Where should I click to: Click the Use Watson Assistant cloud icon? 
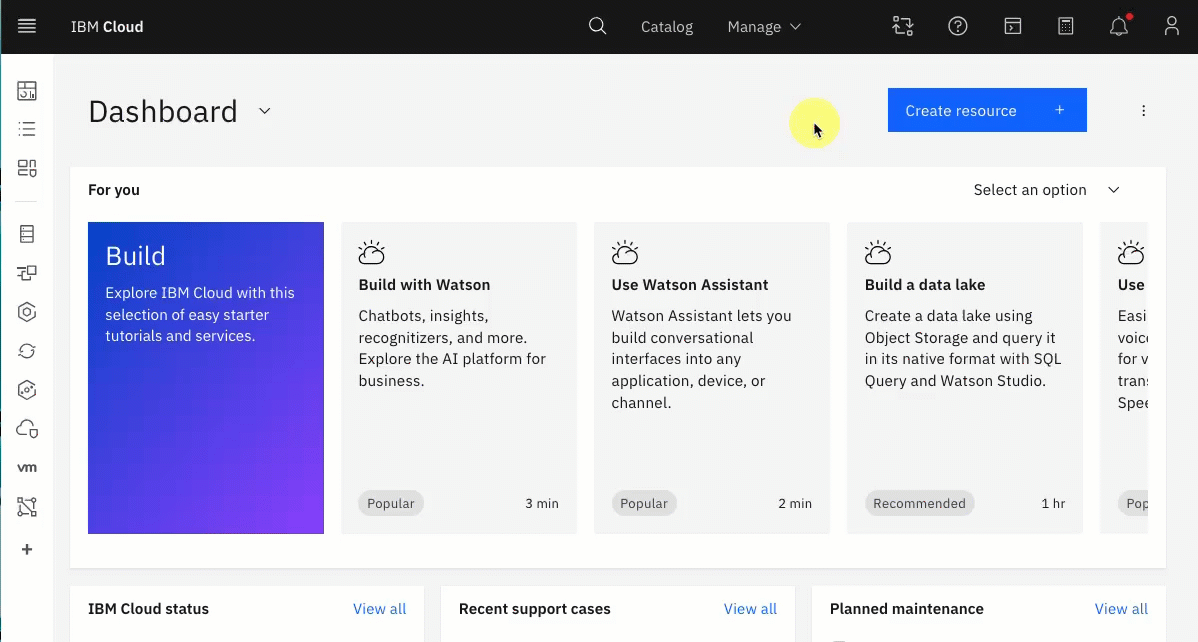tap(624, 252)
